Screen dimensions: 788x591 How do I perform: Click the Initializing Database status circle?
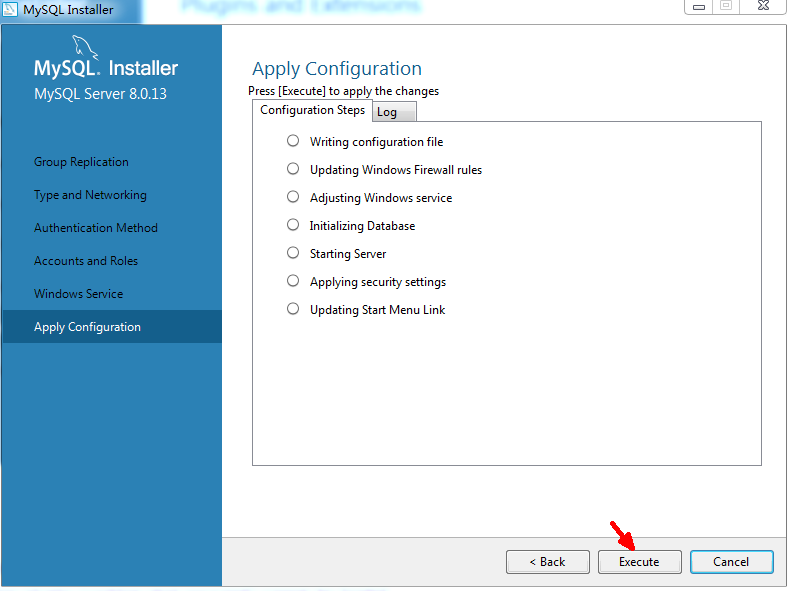click(x=293, y=225)
